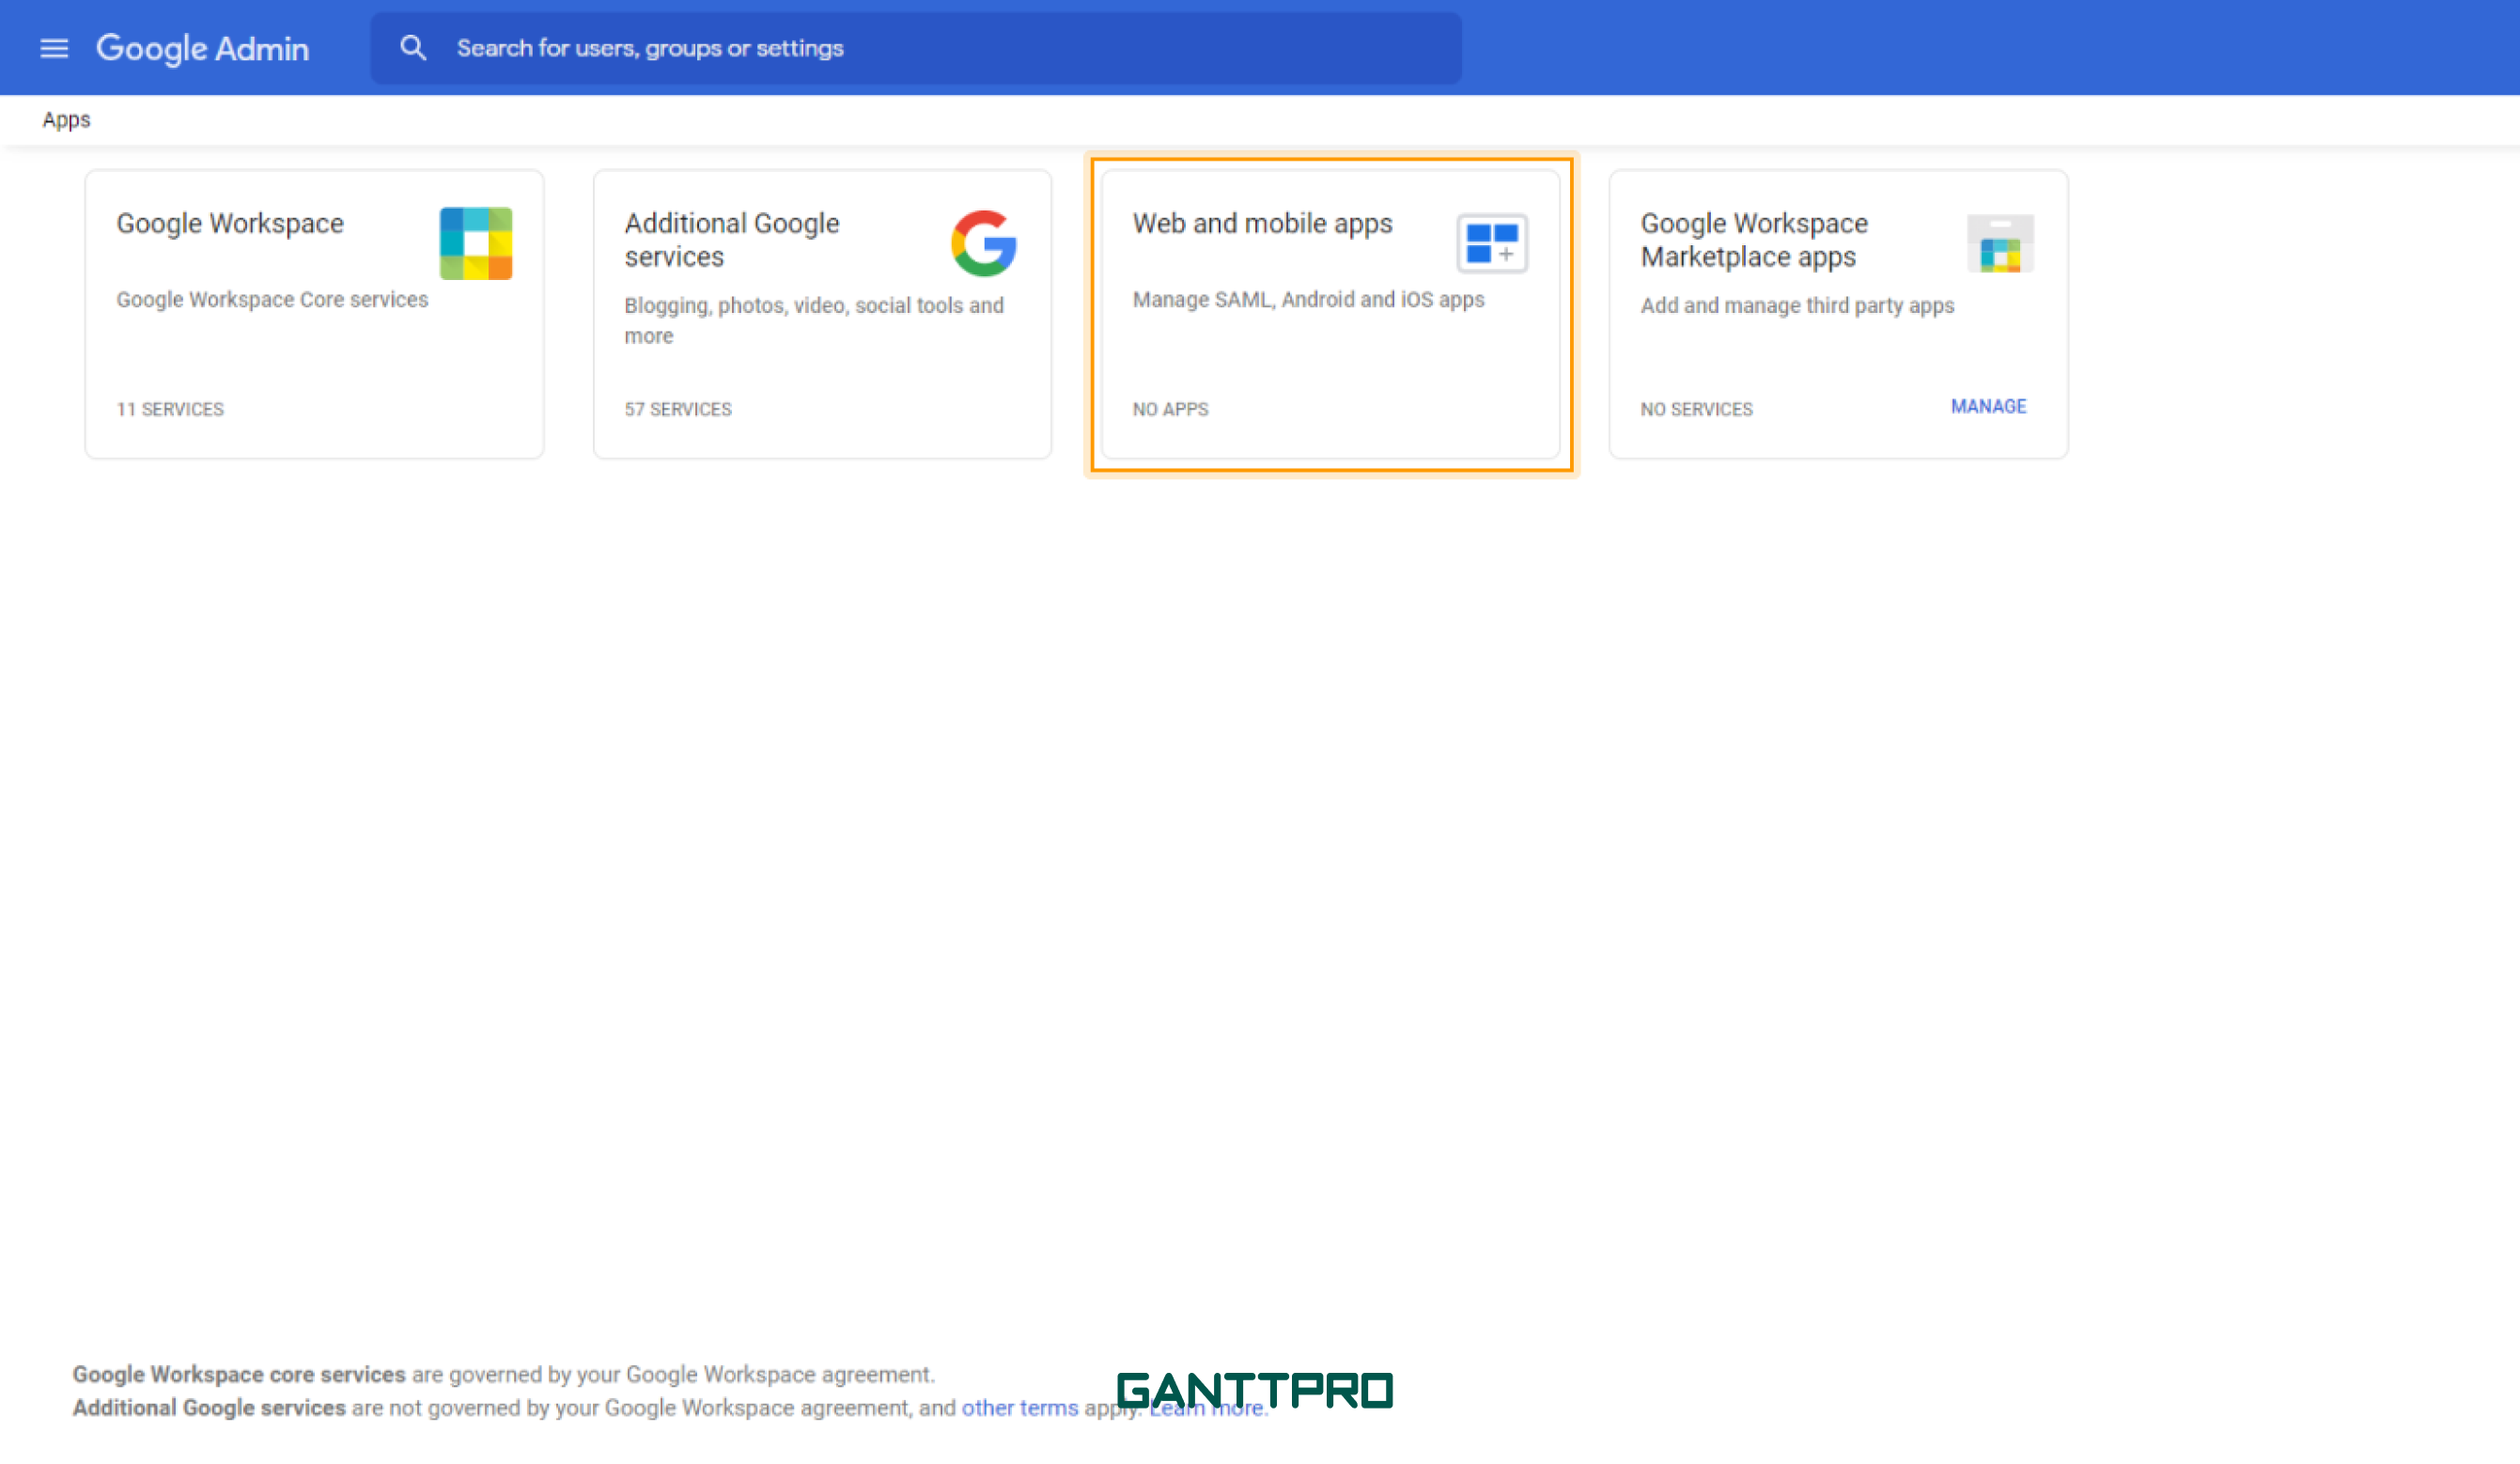Click 'Blogging, photos, video, social tools' description
This screenshot has width=2520, height=1464.
[814, 320]
